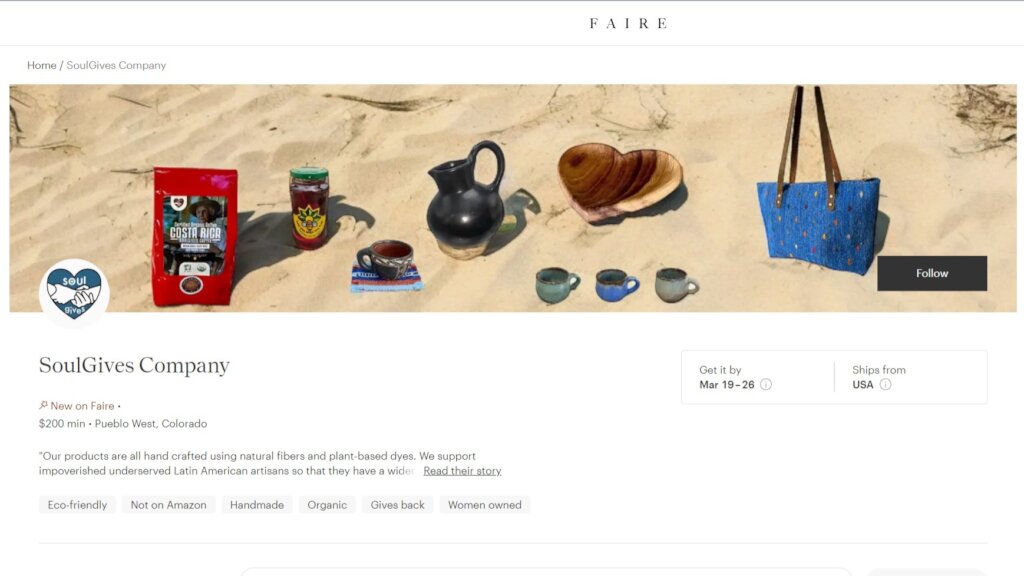Click the info icon next to USA
Viewport: 1024px width, 576px height.
tap(885, 385)
